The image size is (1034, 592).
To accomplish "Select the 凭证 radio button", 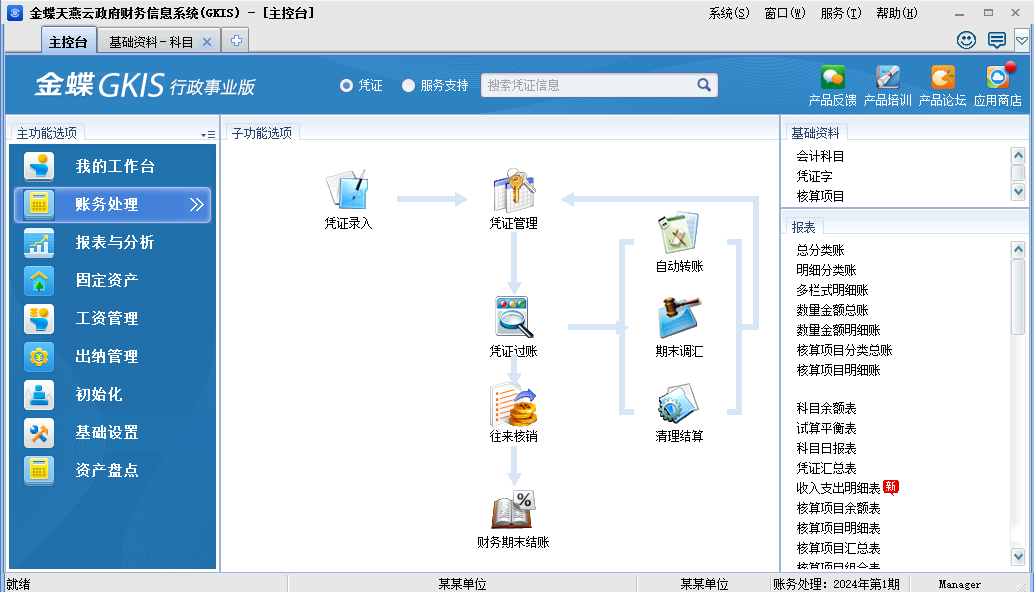I will tap(346, 86).
